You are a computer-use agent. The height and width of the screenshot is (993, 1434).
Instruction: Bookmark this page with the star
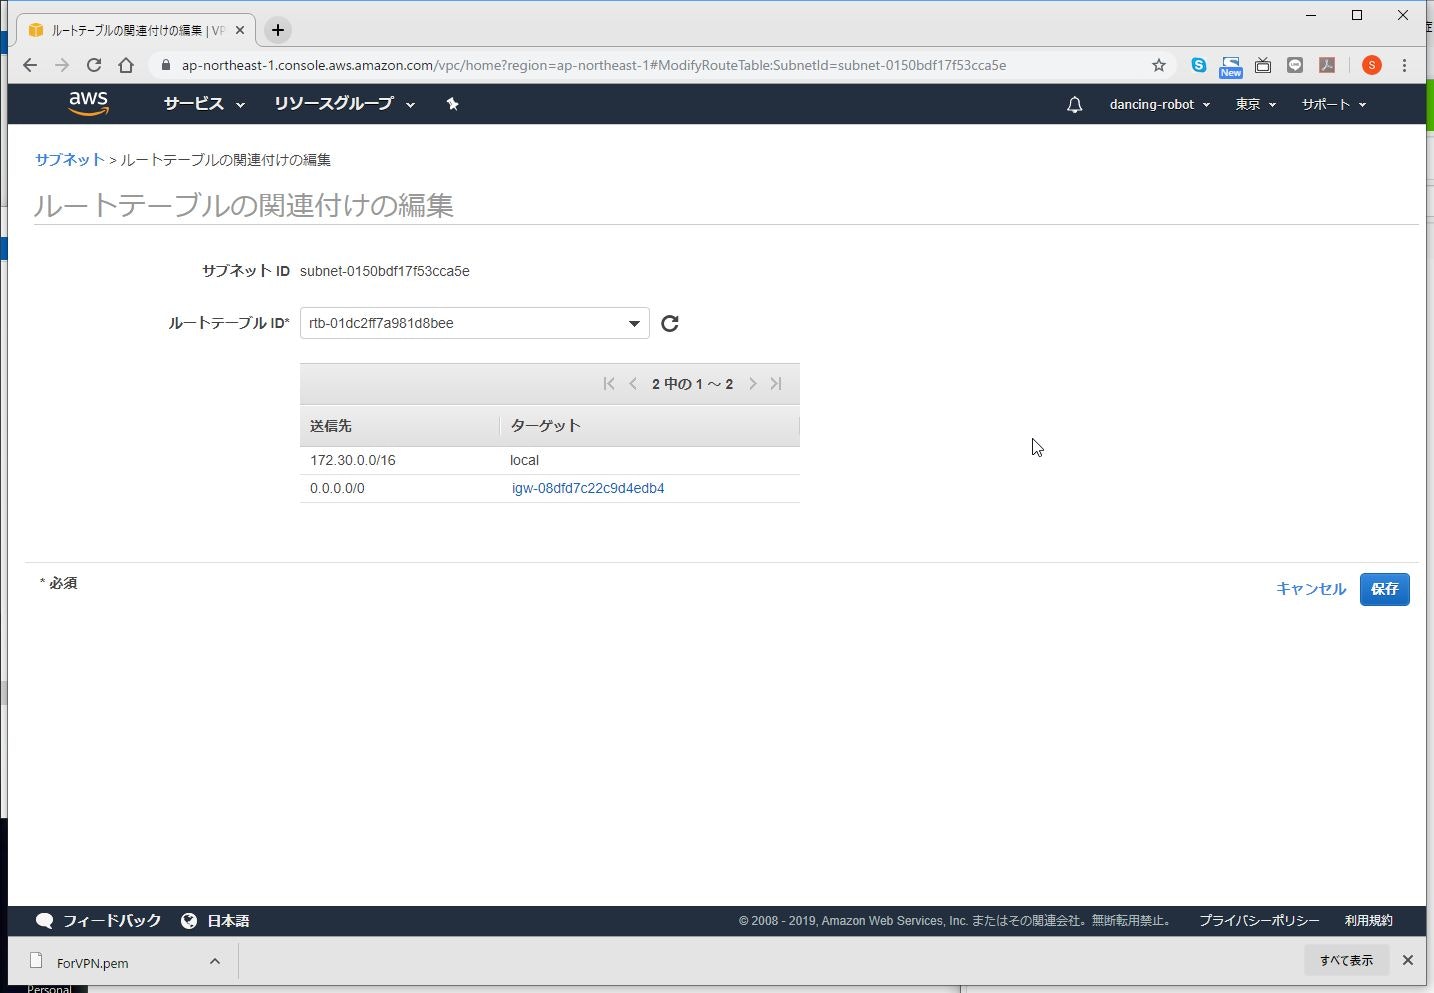[x=1159, y=65]
